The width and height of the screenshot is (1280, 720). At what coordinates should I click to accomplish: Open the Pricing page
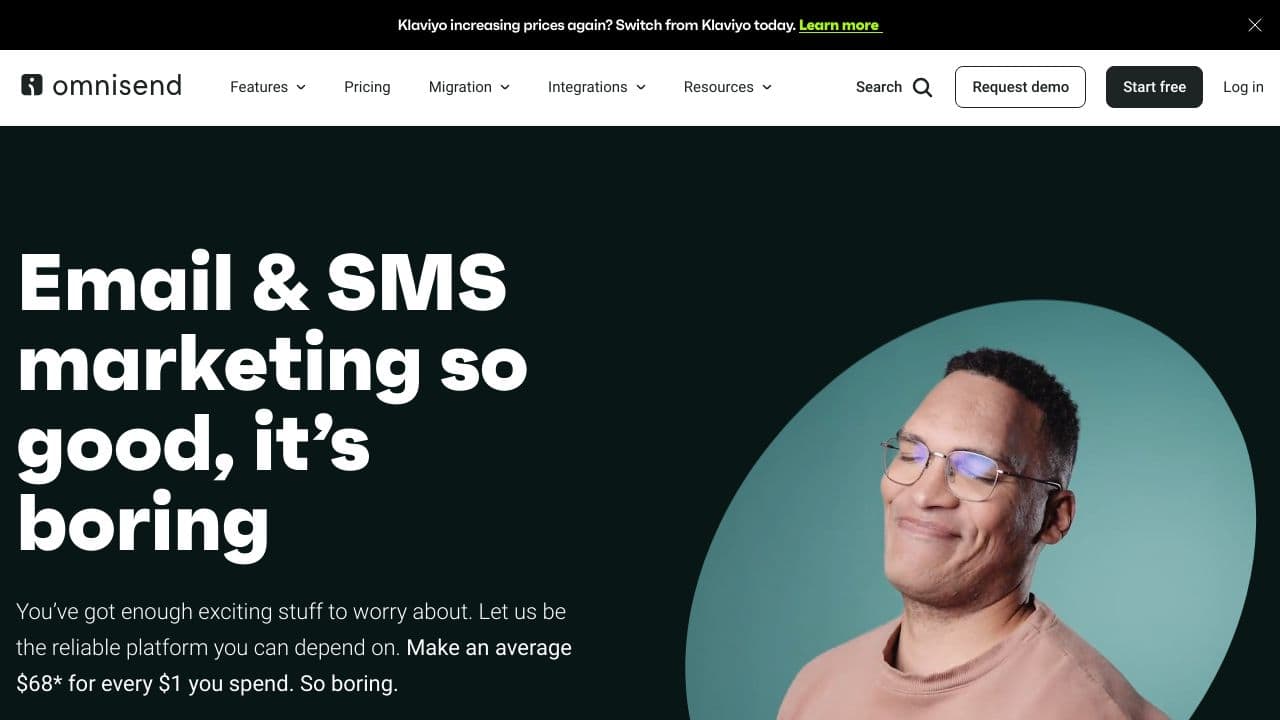point(367,87)
